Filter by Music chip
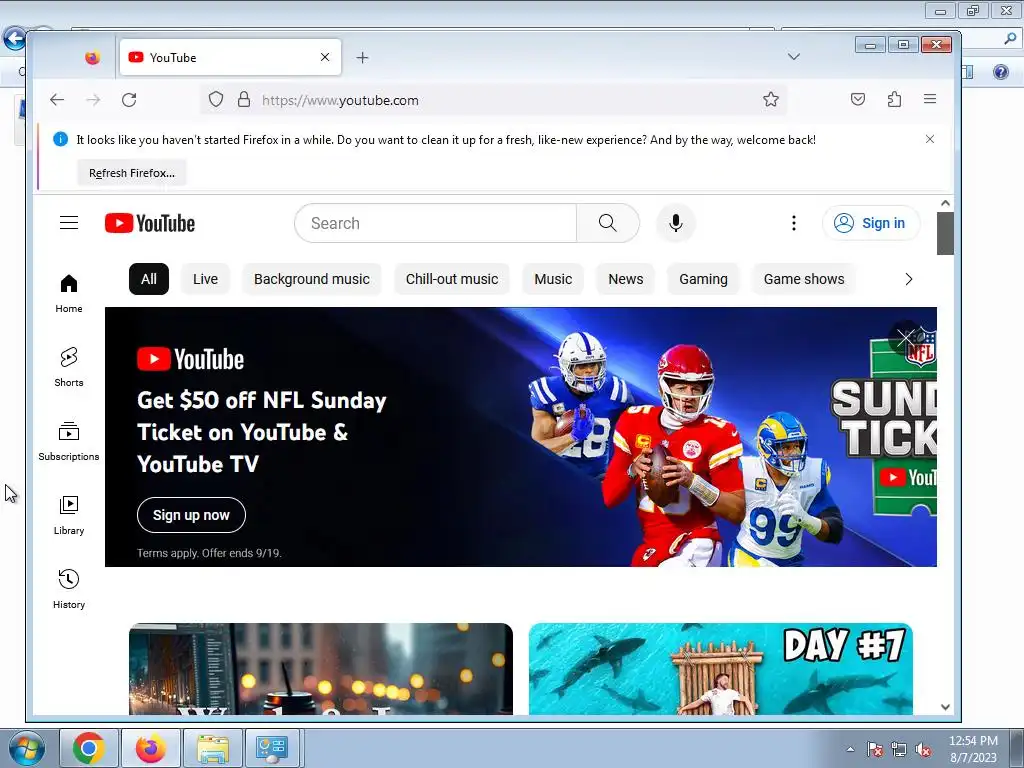Screen dimensions: 1024x768 (553, 279)
